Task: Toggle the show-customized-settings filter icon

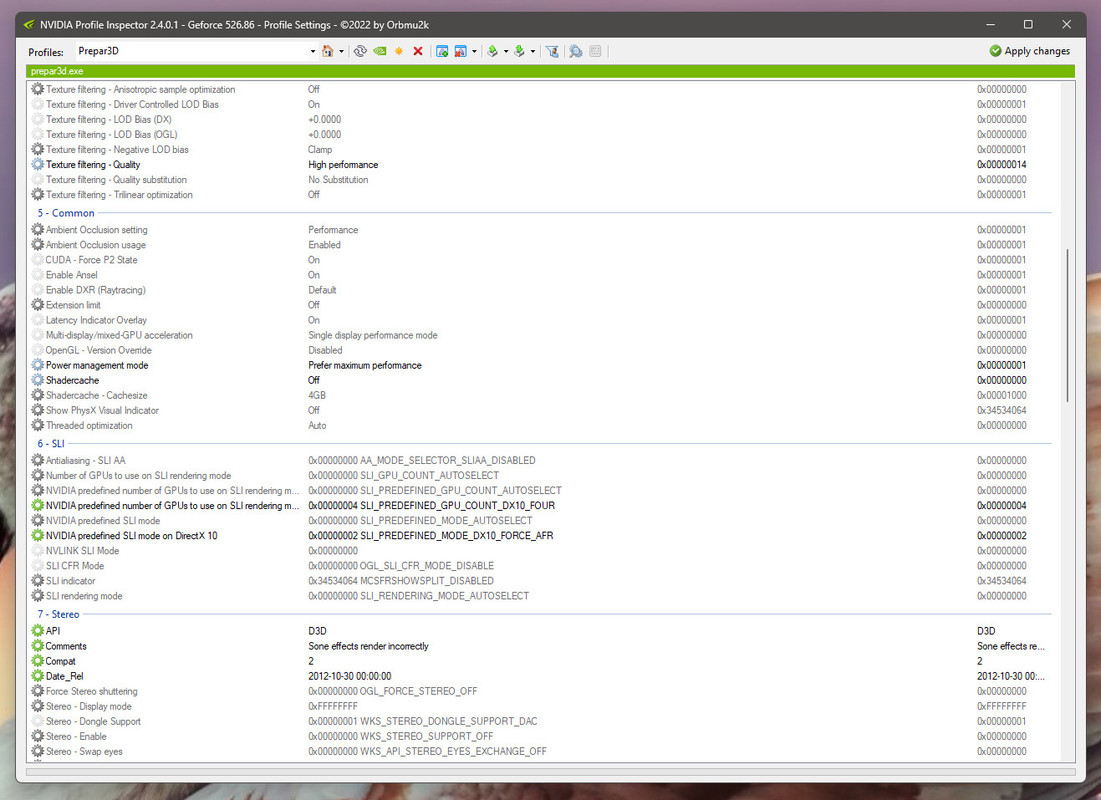Action: [x=553, y=51]
